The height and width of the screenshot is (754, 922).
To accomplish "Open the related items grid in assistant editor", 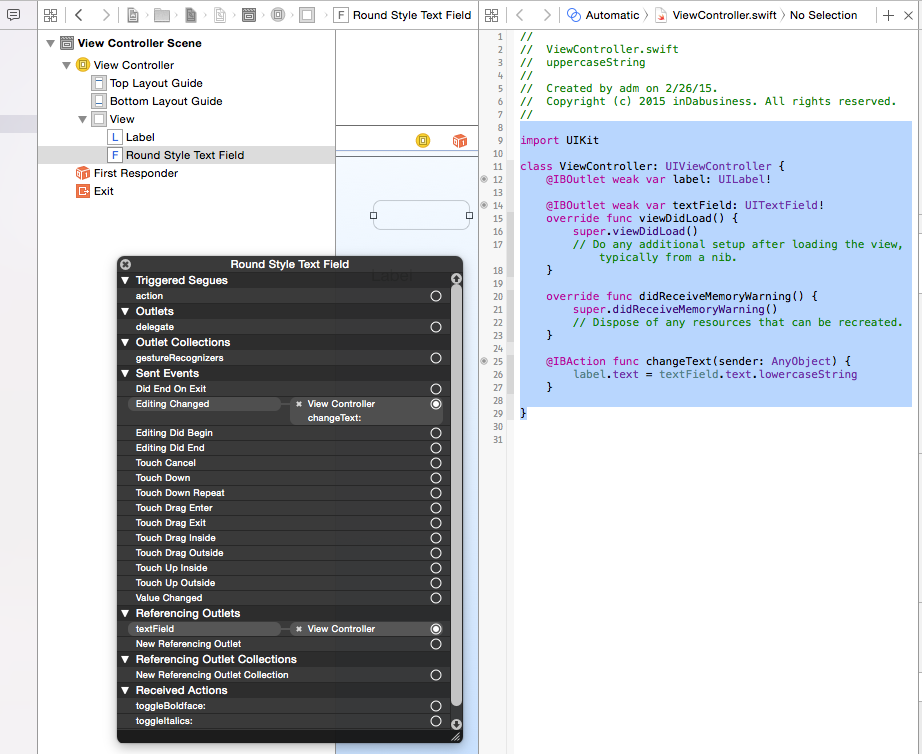I will click(x=490, y=15).
